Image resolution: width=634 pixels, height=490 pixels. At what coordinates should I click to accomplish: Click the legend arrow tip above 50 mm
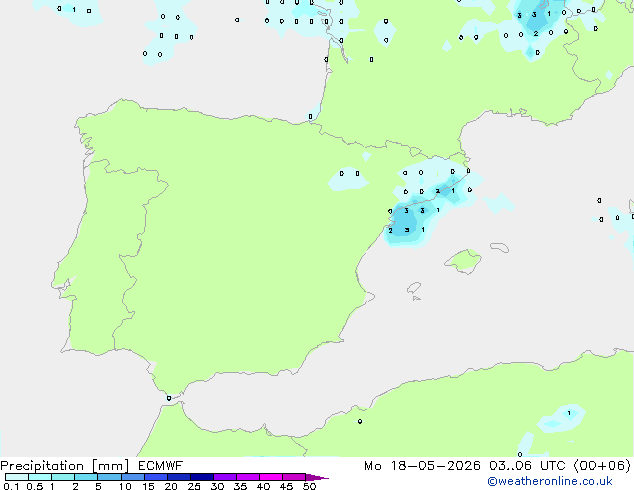click(x=317, y=477)
